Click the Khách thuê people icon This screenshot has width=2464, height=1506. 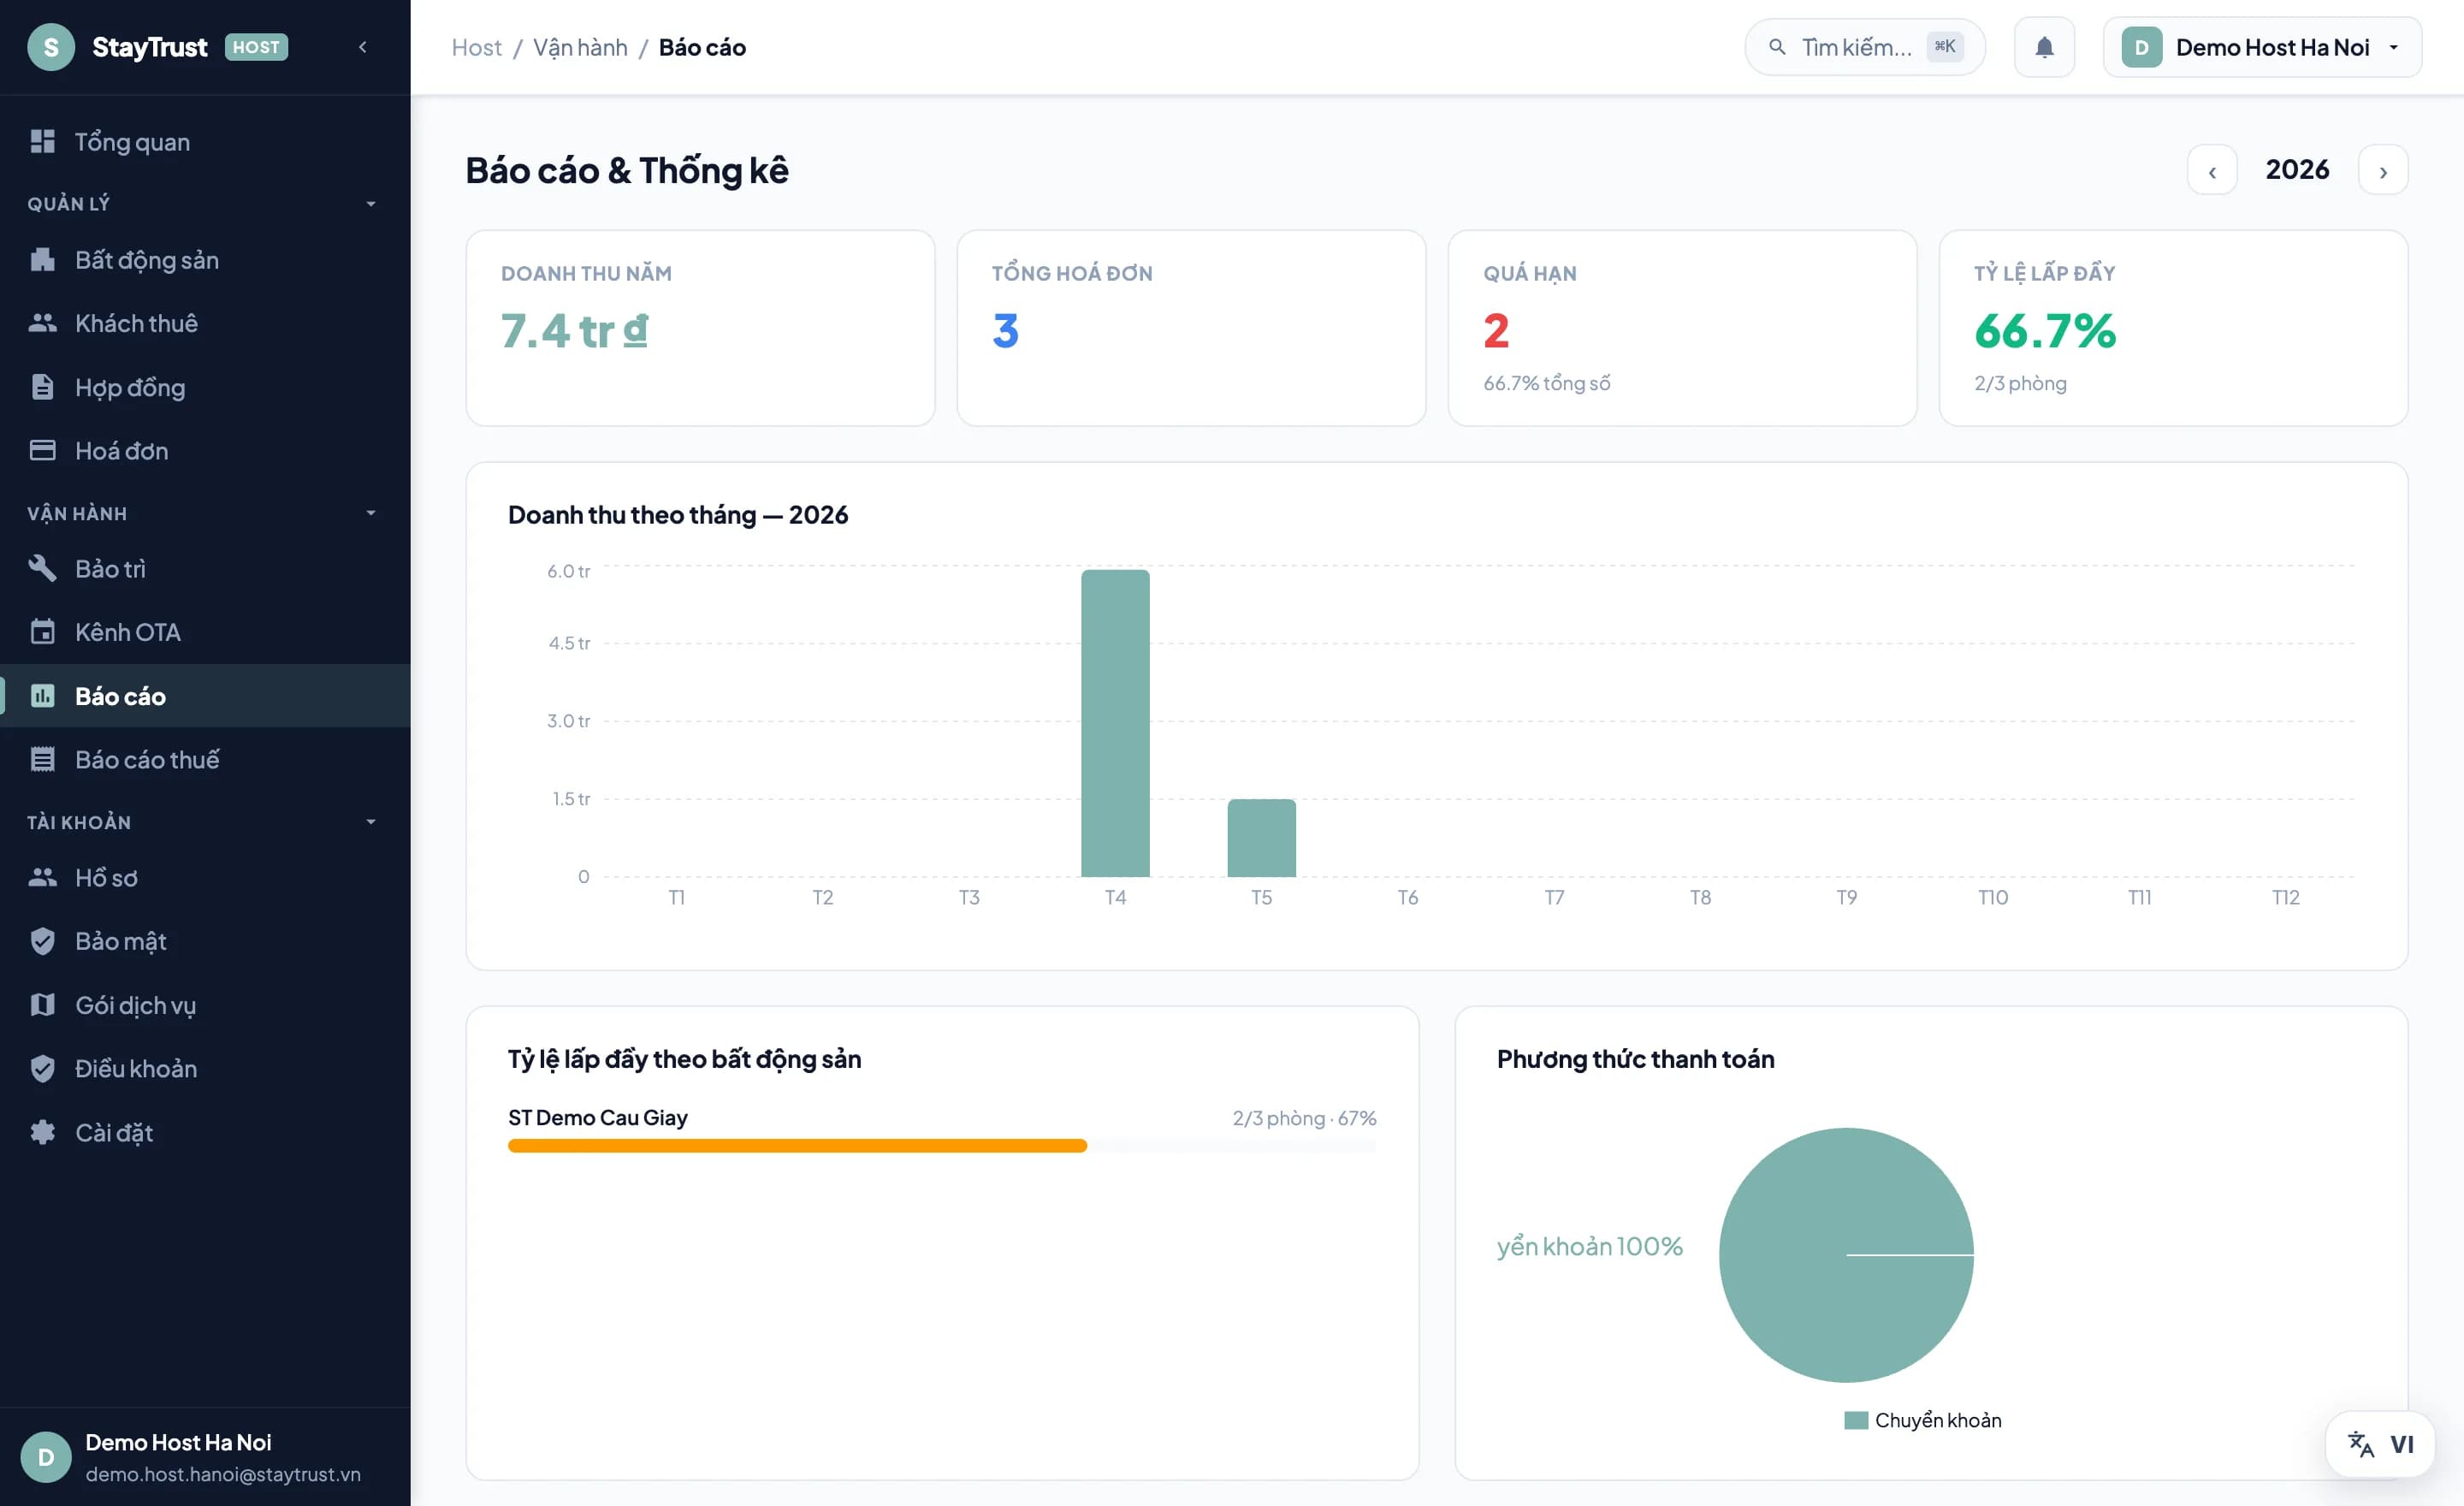(42, 323)
